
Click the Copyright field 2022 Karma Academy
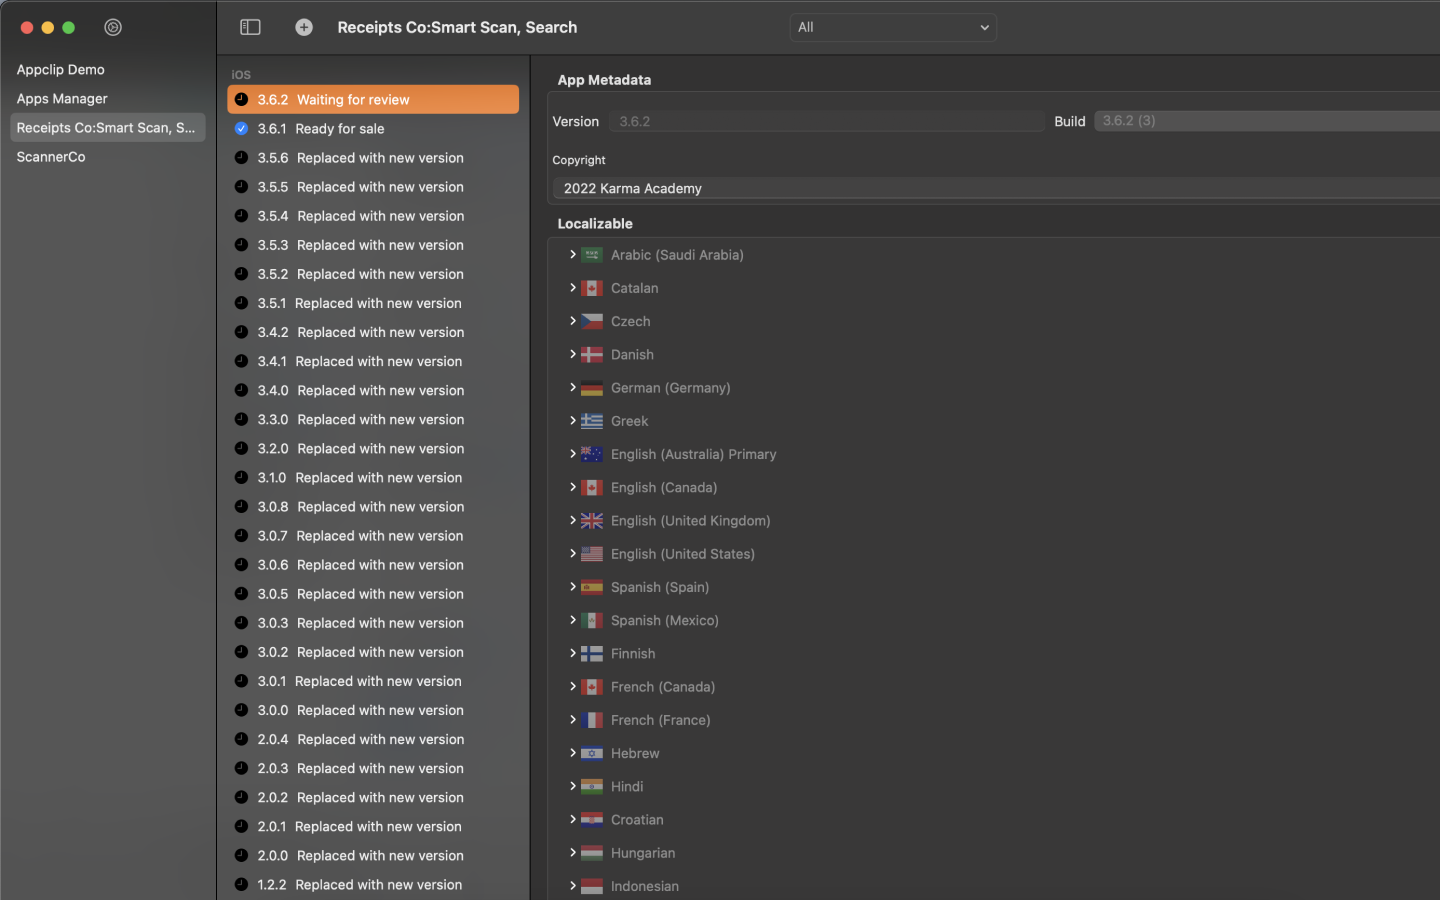click(996, 188)
